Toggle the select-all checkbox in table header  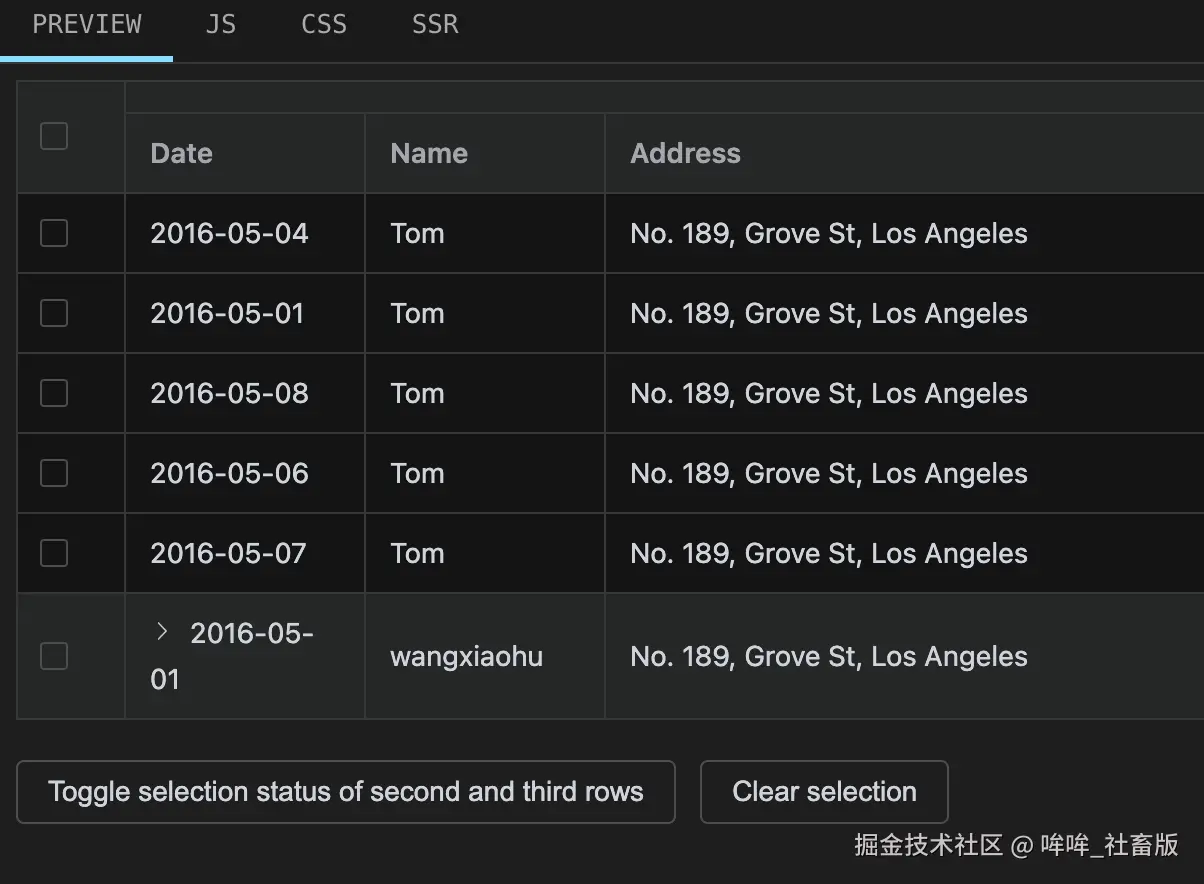[x=54, y=136]
